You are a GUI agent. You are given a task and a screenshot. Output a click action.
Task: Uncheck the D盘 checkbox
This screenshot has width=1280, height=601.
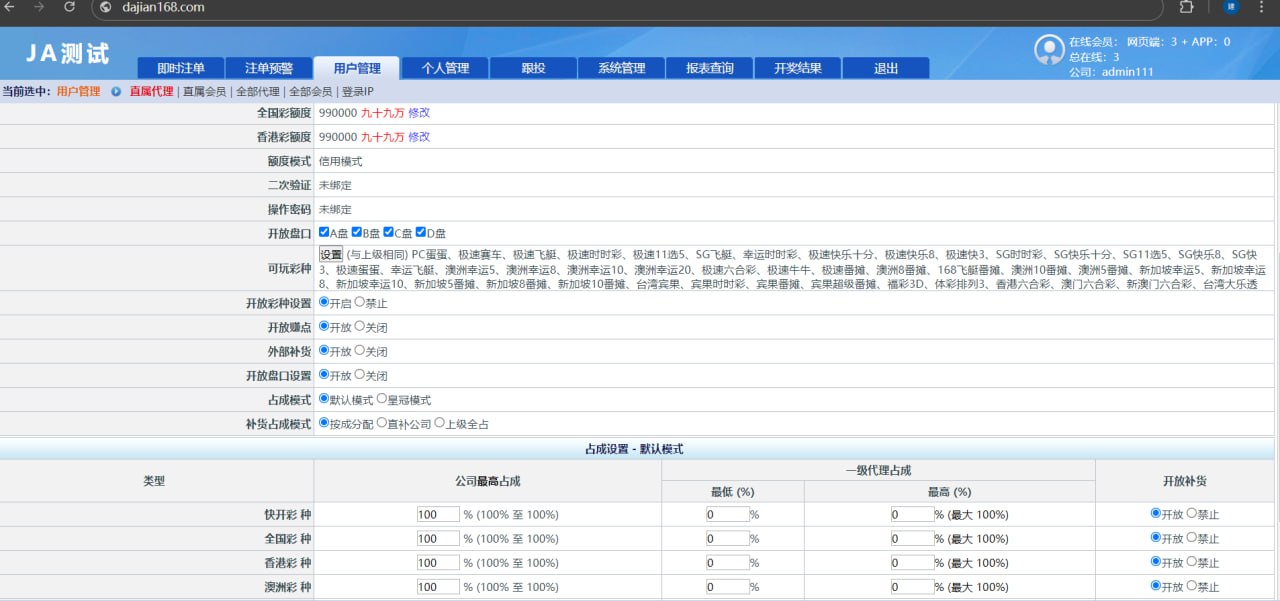point(421,233)
